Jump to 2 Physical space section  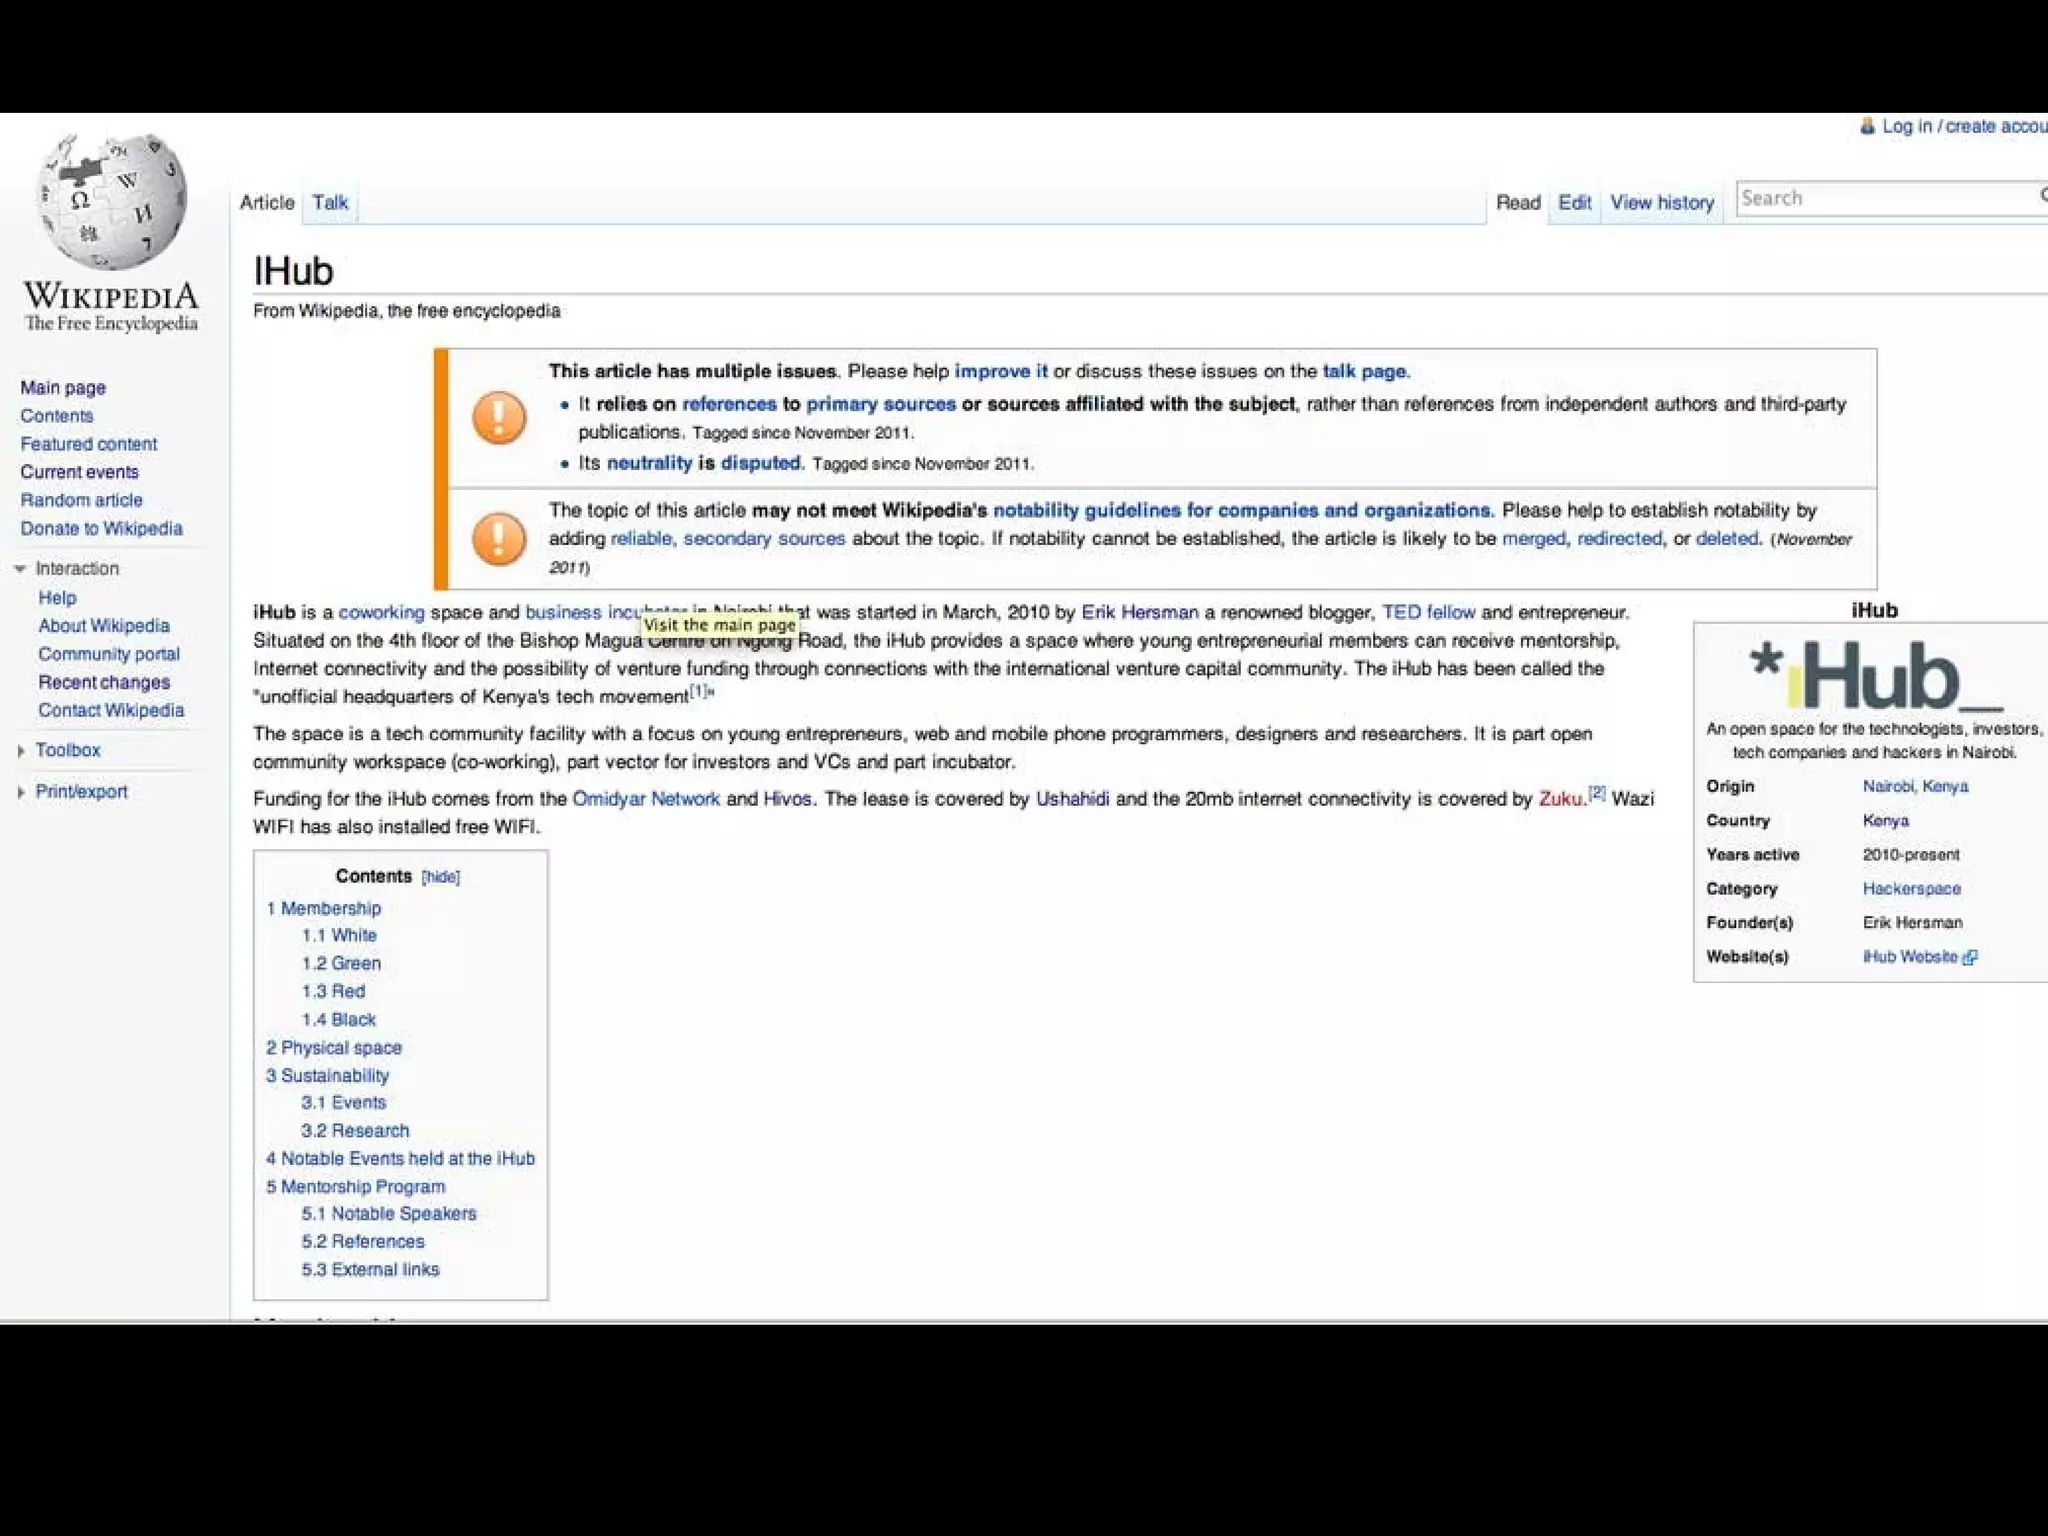tap(333, 1047)
